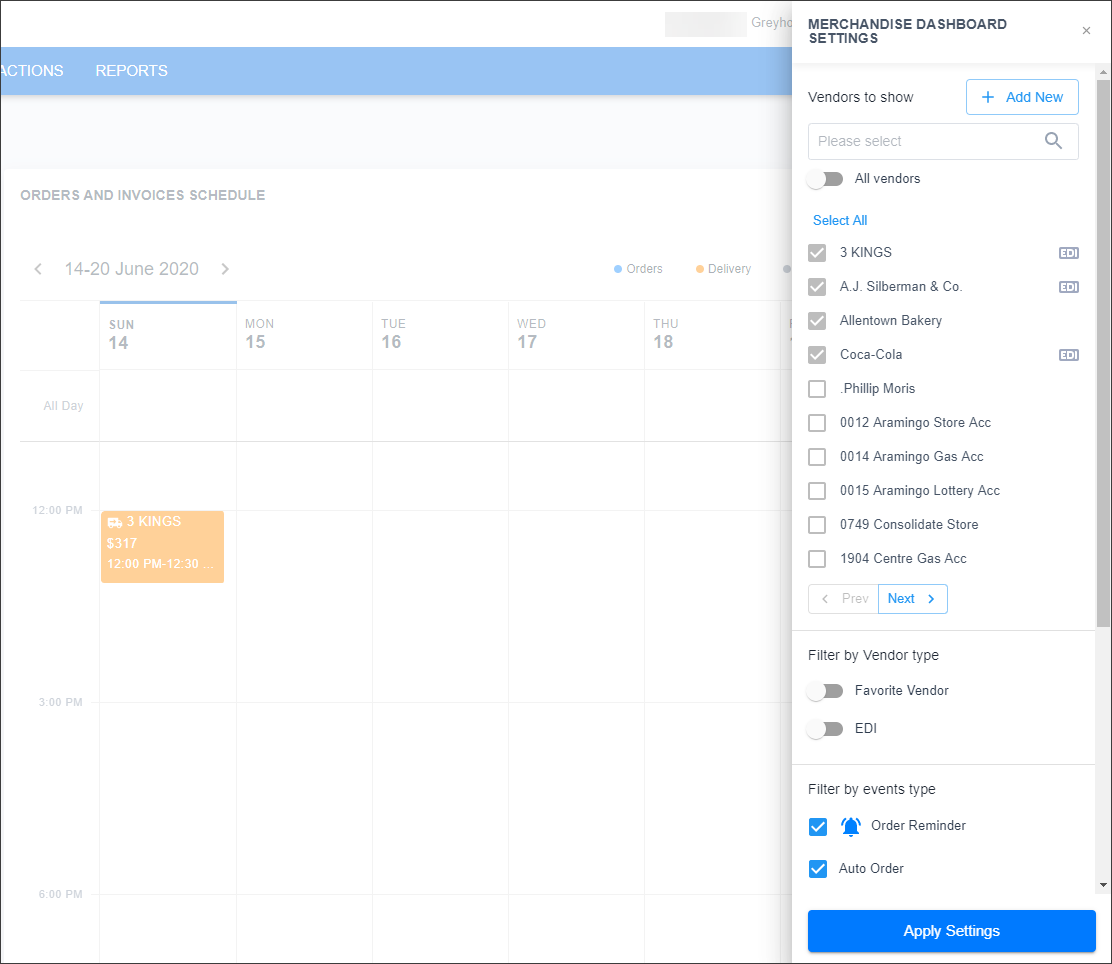
Task: Click the EDI badge next to 3 KINGS
Action: (1069, 253)
